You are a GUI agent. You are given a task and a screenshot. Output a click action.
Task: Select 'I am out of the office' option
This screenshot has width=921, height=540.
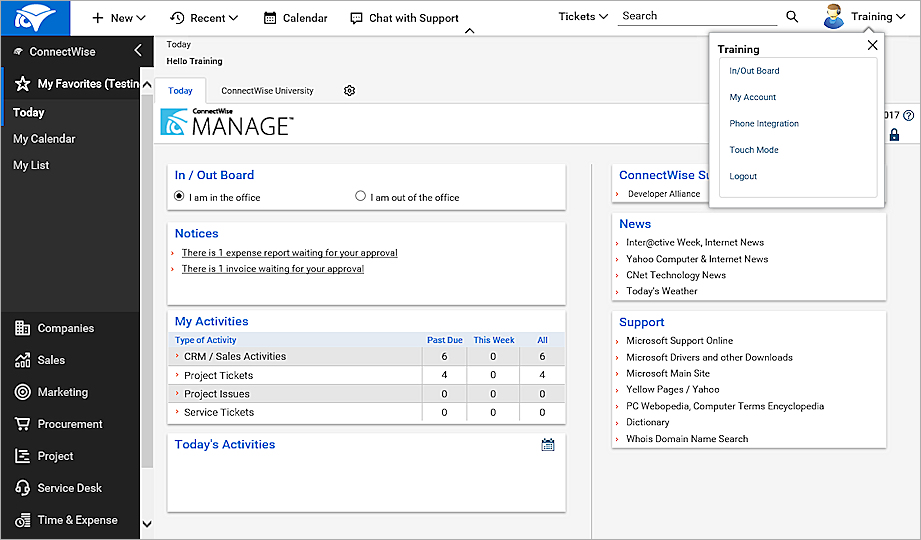click(361, 197)
